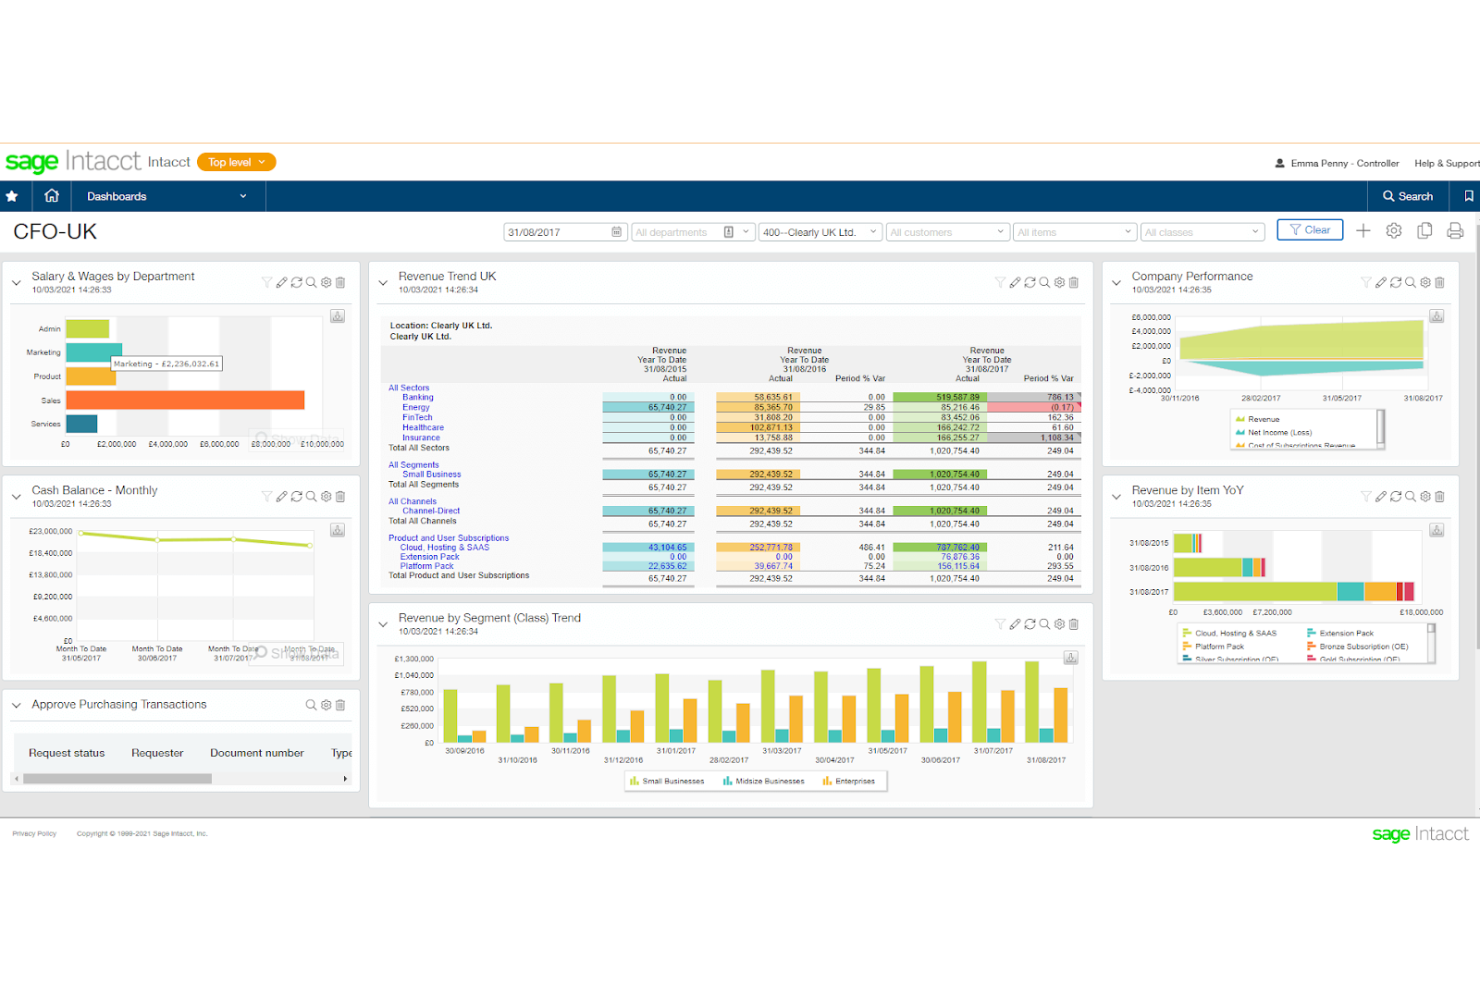Toggle Midsize Businesses series in legend
The height and width of the screenshot is (987, 1480).
point(763,781)
